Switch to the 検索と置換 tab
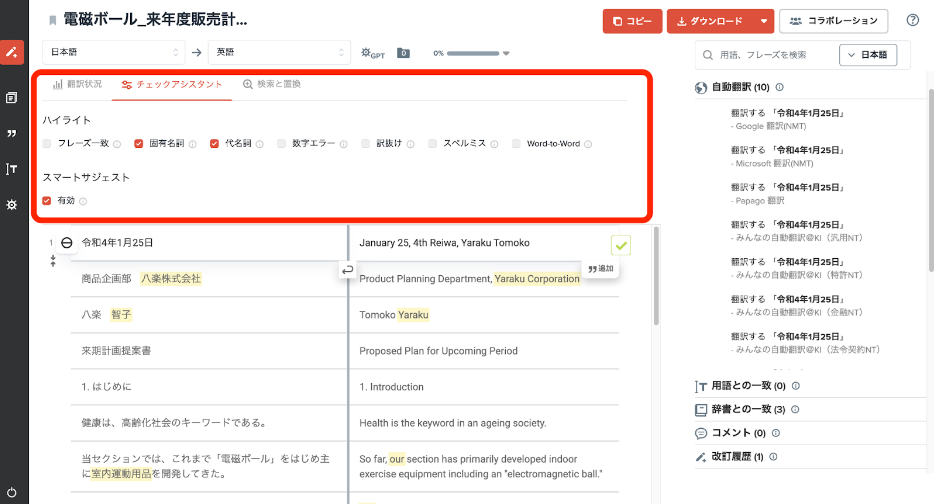Image resolution: width=948 pixels, height=504 pixels. click(x=271, y=85)
